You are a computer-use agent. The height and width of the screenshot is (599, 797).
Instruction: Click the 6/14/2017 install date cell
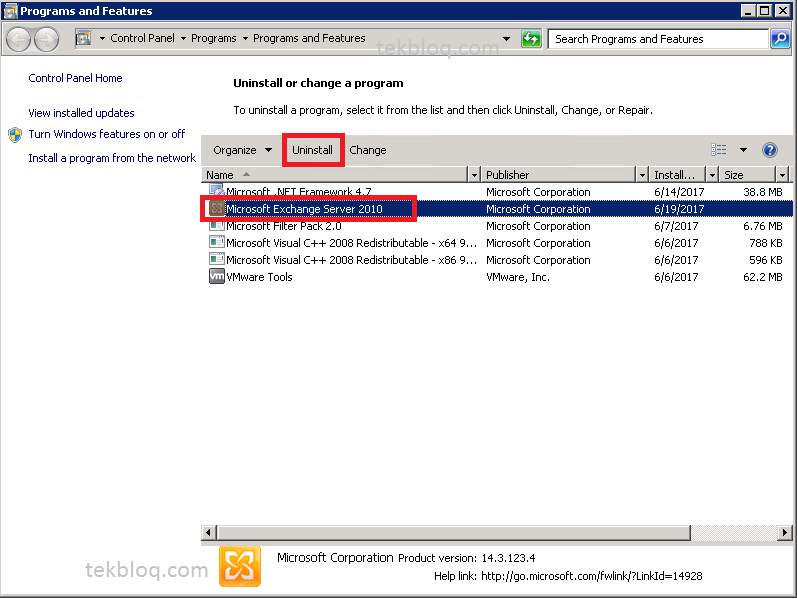point(679,192)
